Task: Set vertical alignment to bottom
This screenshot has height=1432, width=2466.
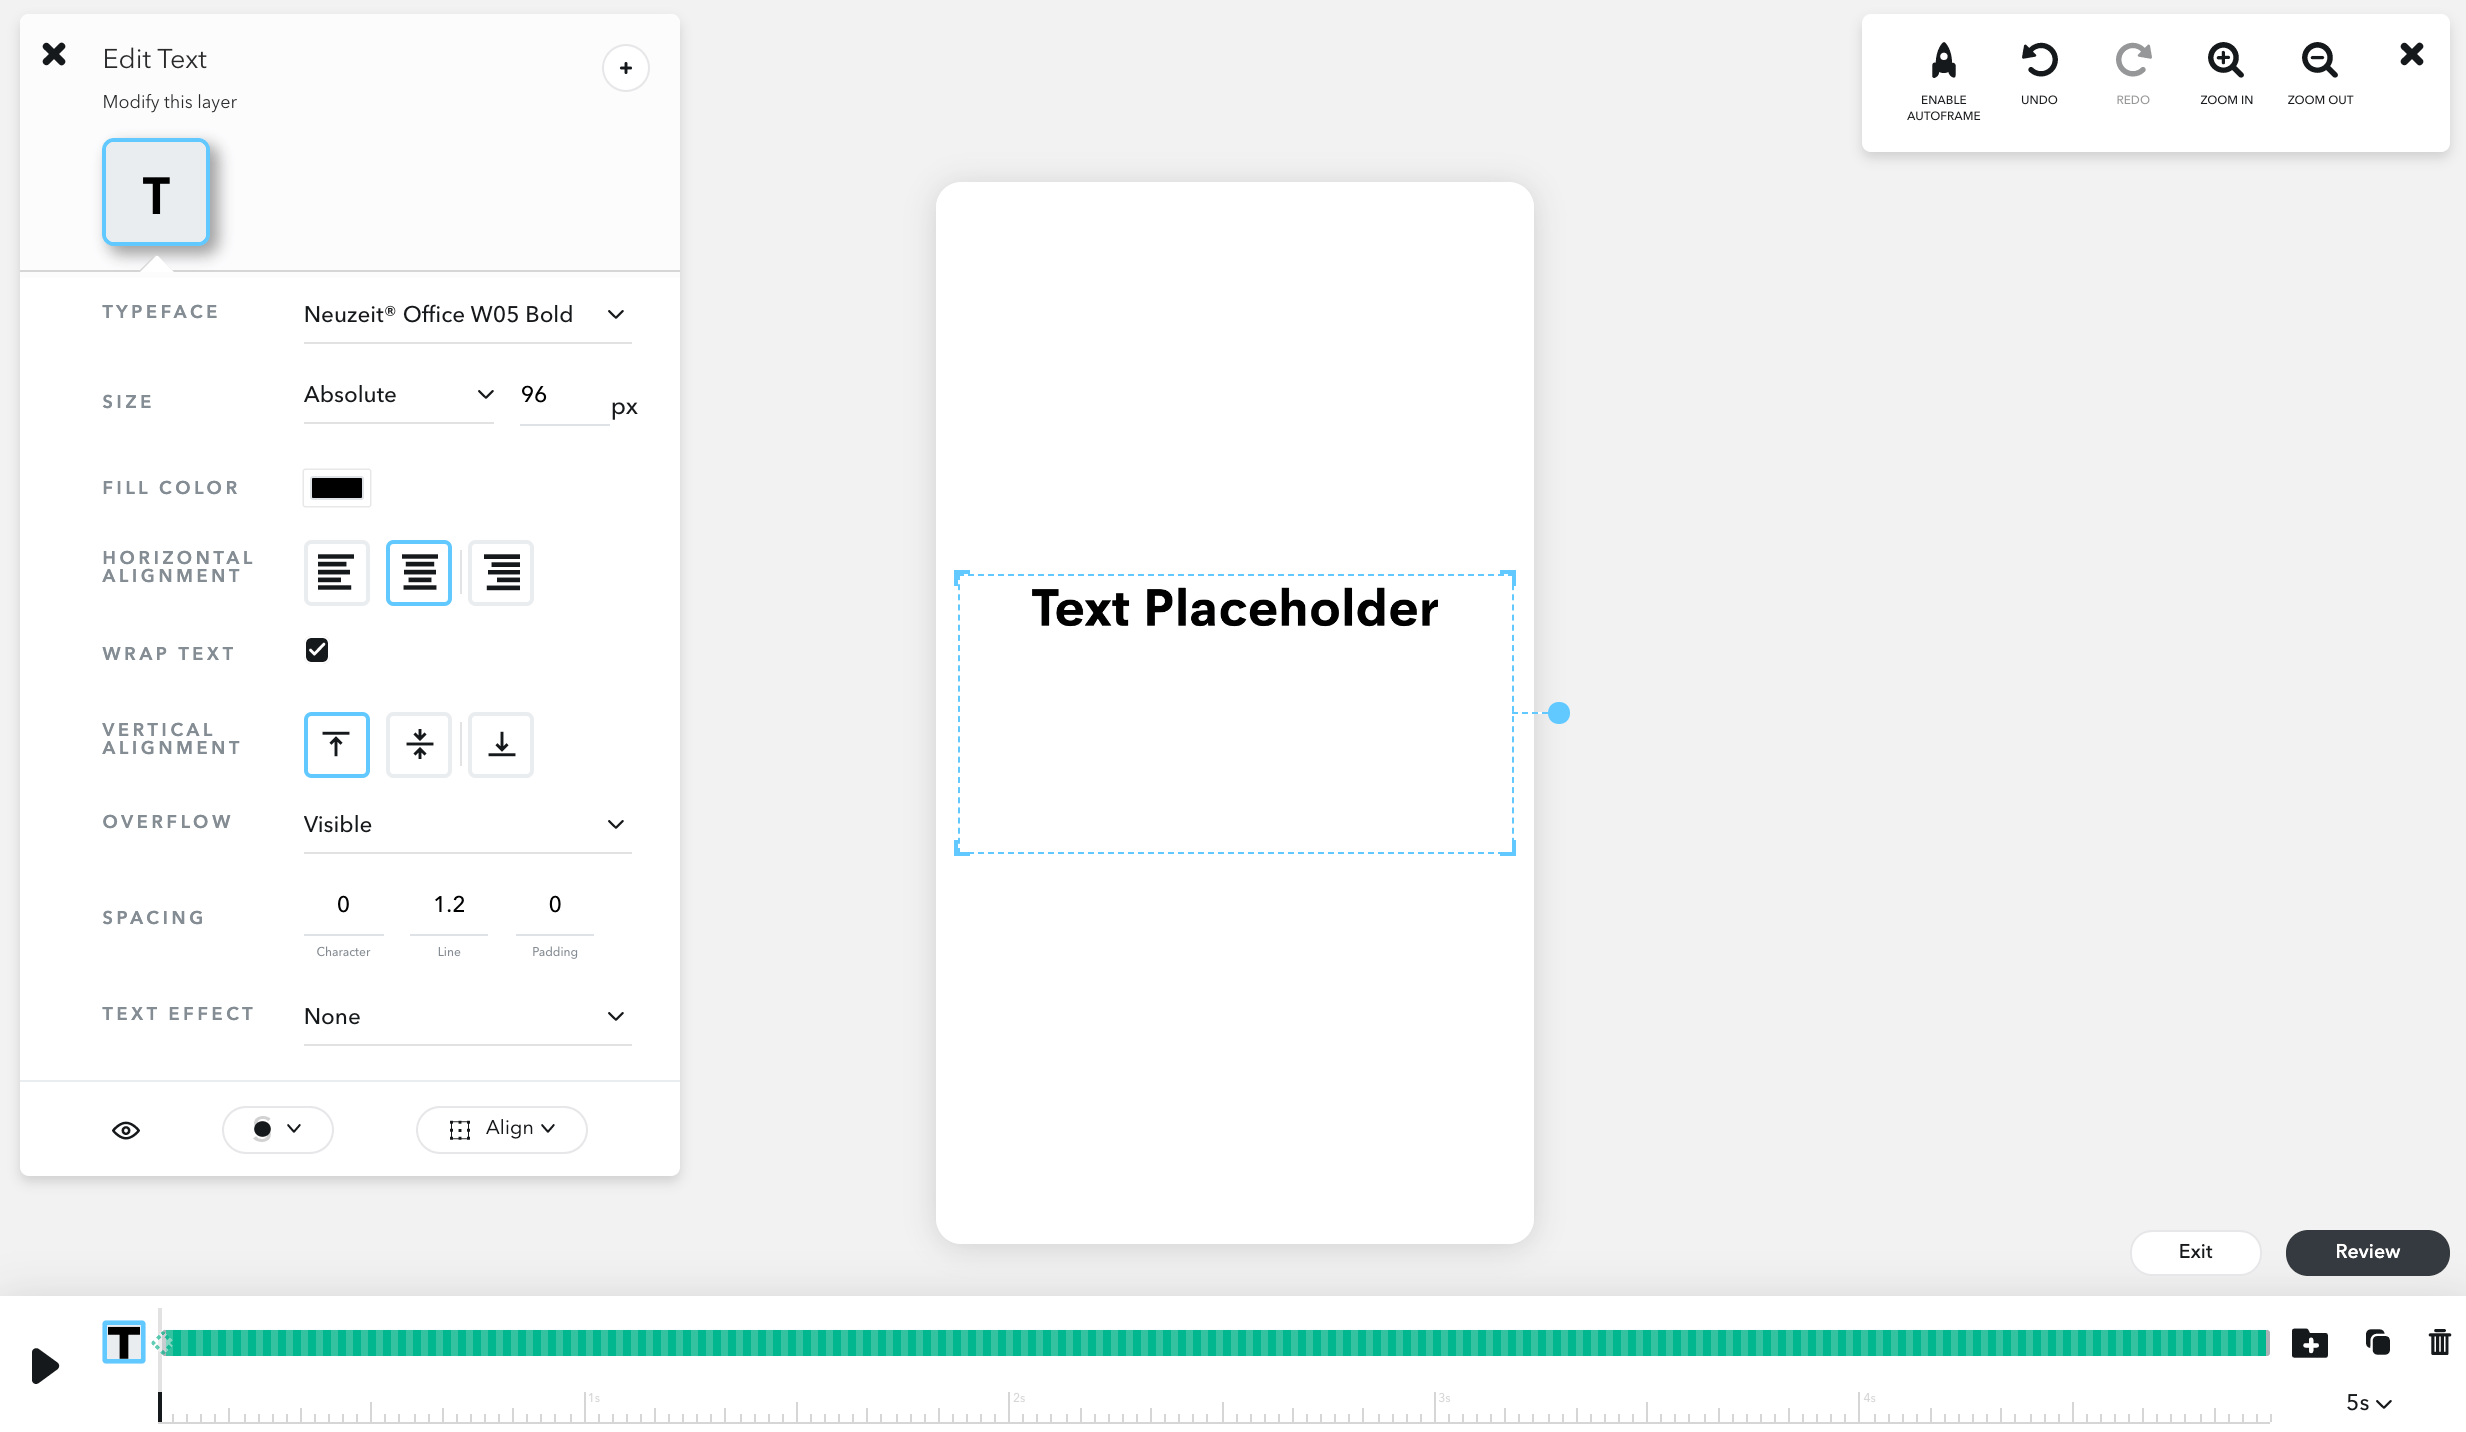Action: point(501,745)
